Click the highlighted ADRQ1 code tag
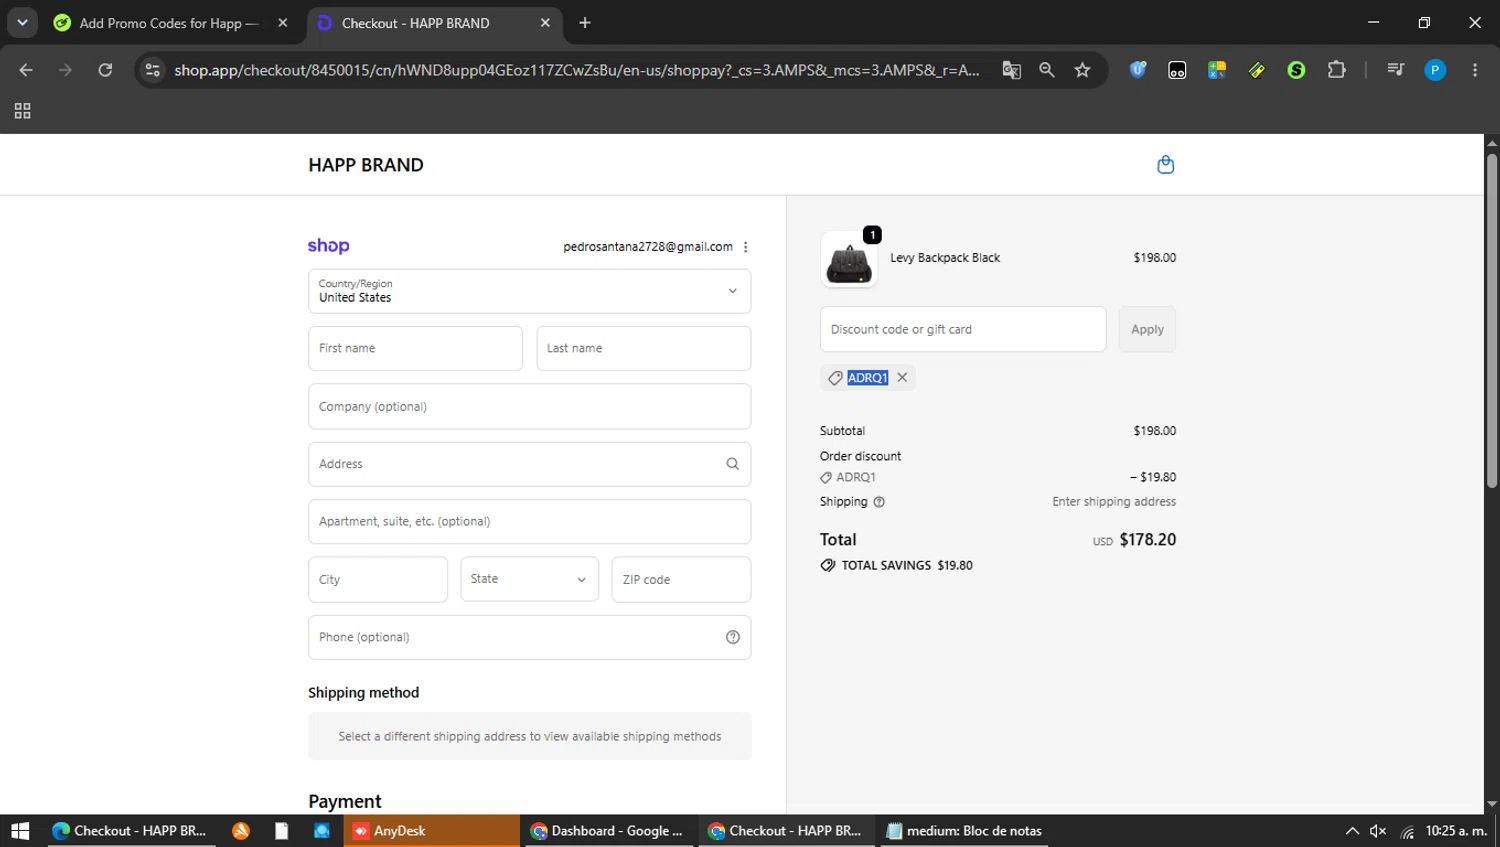 pos(867,377)
